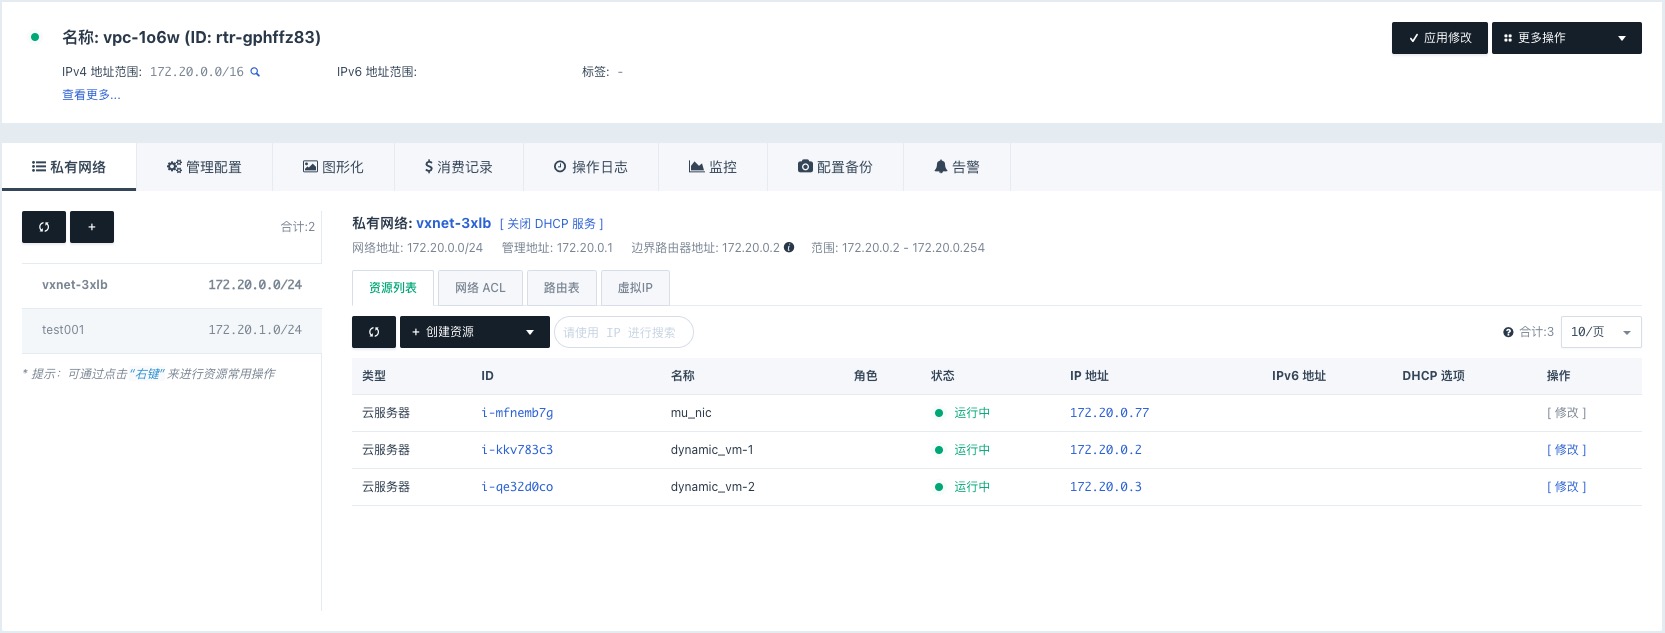The height and width of the screenshot is (633, 1665).
Task: Open the 创建资源 dropdown
Action: coord(474,332)
